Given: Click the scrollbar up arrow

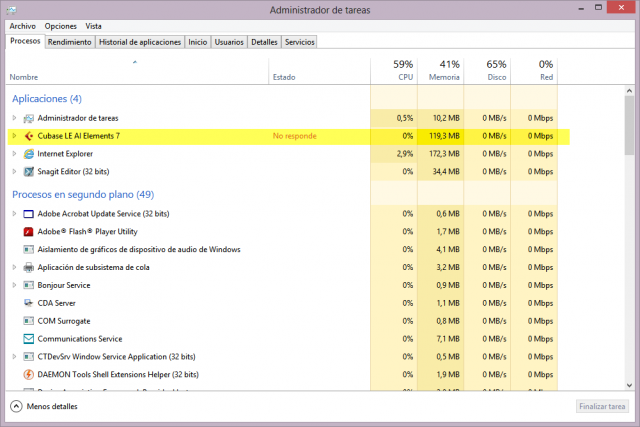Looking at the screenshot, I should tap(629, 91).
